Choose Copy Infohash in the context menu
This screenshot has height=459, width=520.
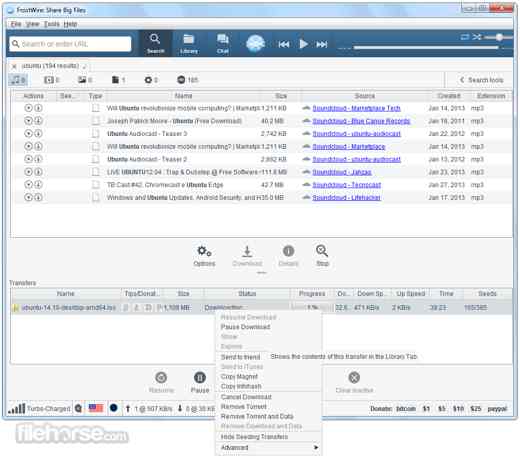coord(241,386)
